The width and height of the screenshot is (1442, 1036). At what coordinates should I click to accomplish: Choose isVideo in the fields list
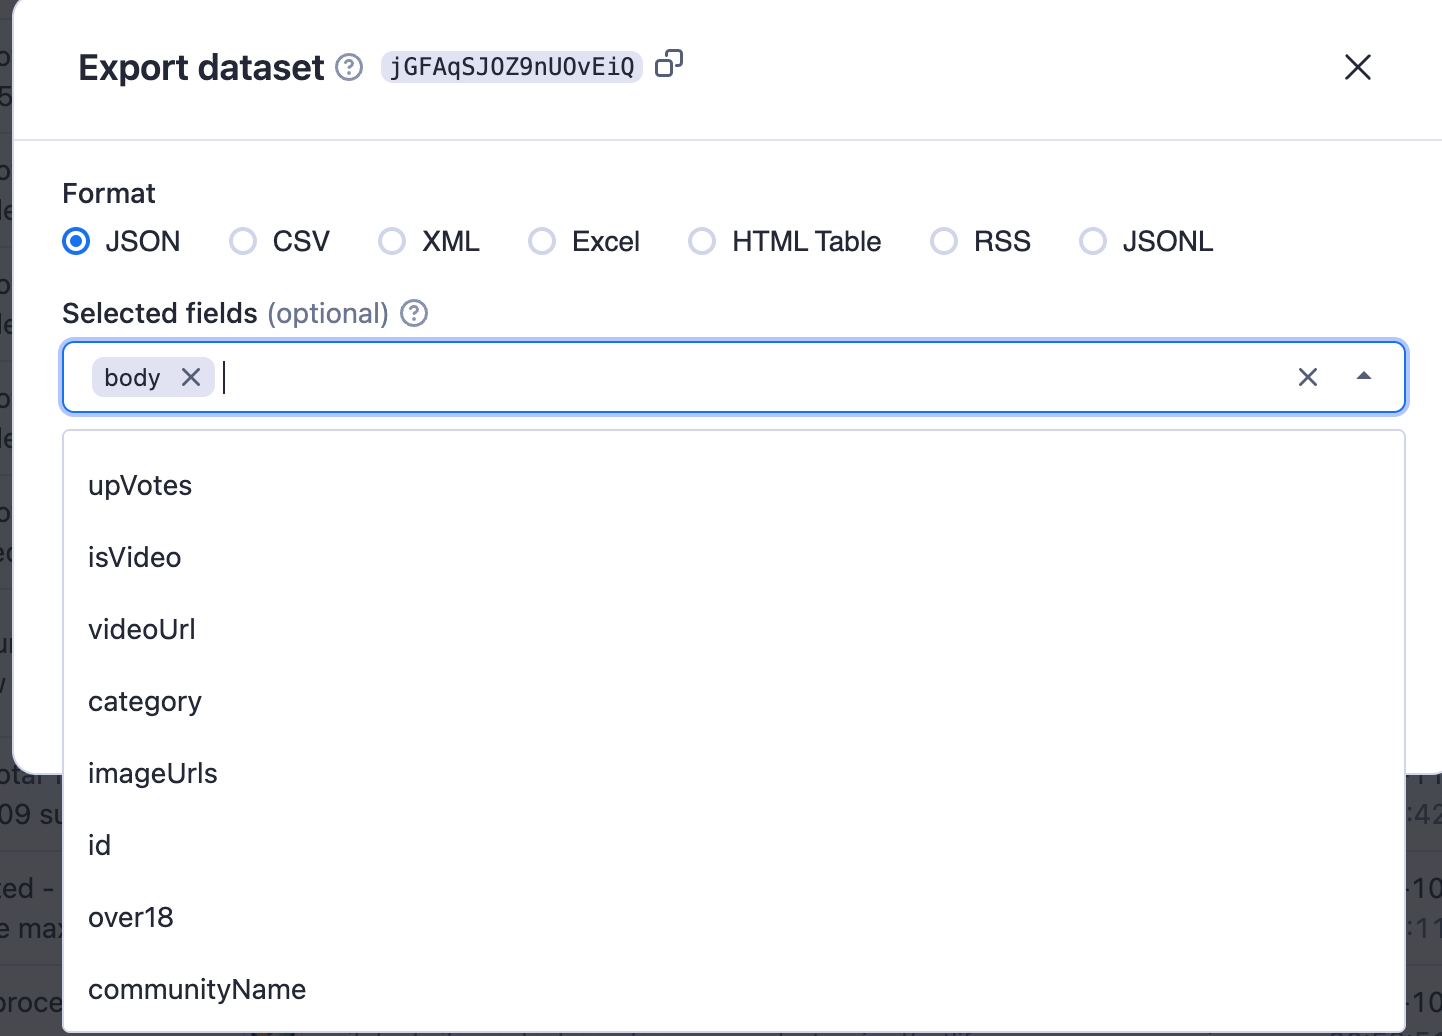point(734,558)
